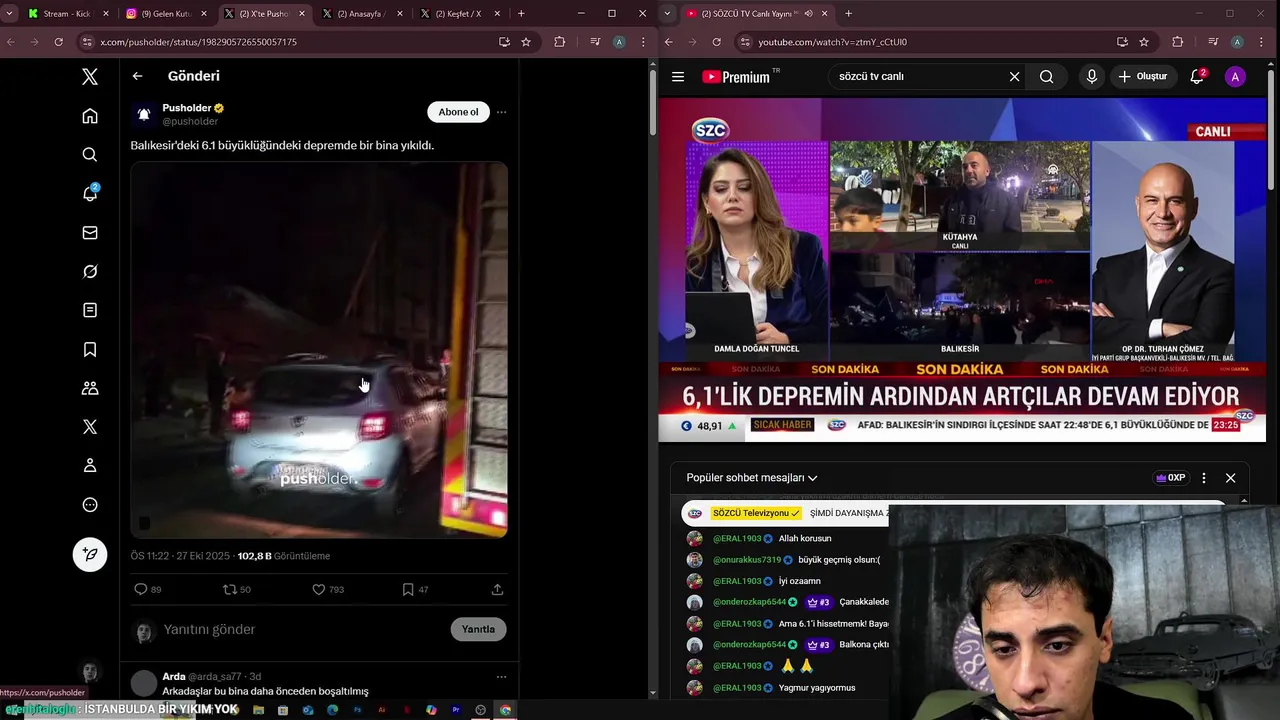1280x720 pixels.
Task: Click the x.com address bar URL
Action: click(199, 42)
